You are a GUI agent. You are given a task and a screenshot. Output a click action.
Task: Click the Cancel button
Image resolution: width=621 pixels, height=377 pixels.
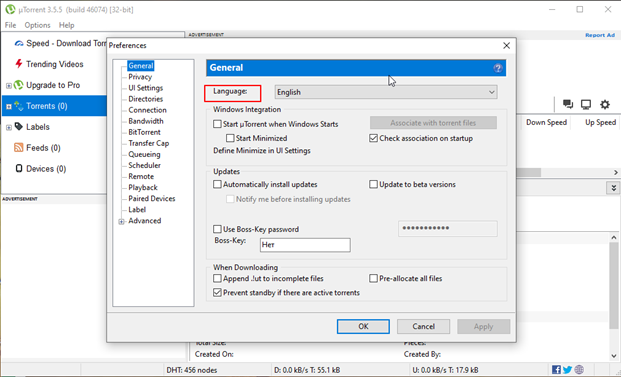pyautogui.click(x=423, y=327)
